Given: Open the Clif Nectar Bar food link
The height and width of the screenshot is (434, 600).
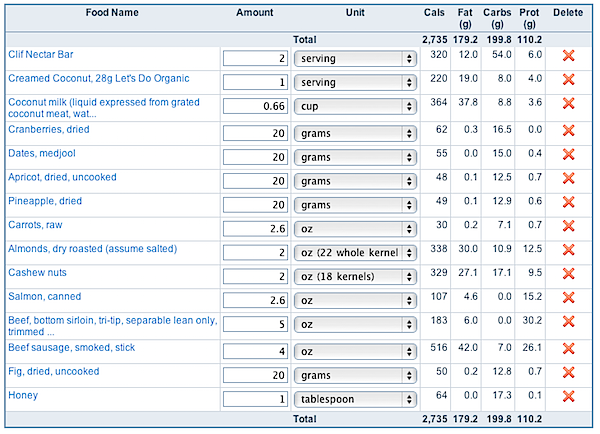Looking at the screenshot, I should pos(41,54).
